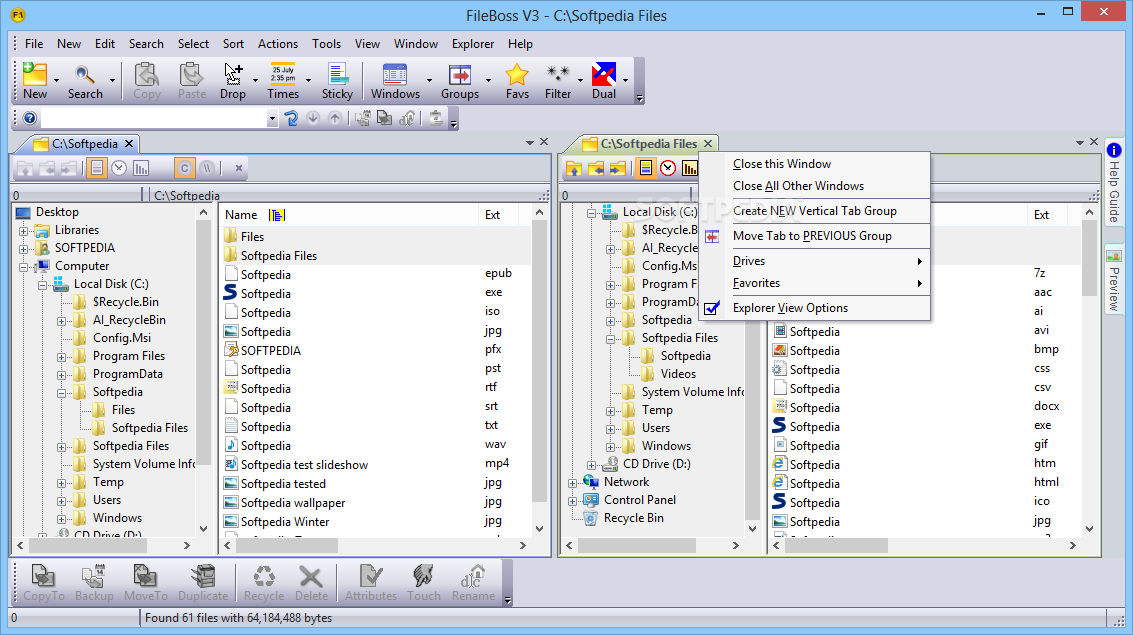The width and height of the screenshot is (1133, 635).
Task: Close the C:\Softpedia Files tab
Action: pyautogui.click(x=708, y=143)
